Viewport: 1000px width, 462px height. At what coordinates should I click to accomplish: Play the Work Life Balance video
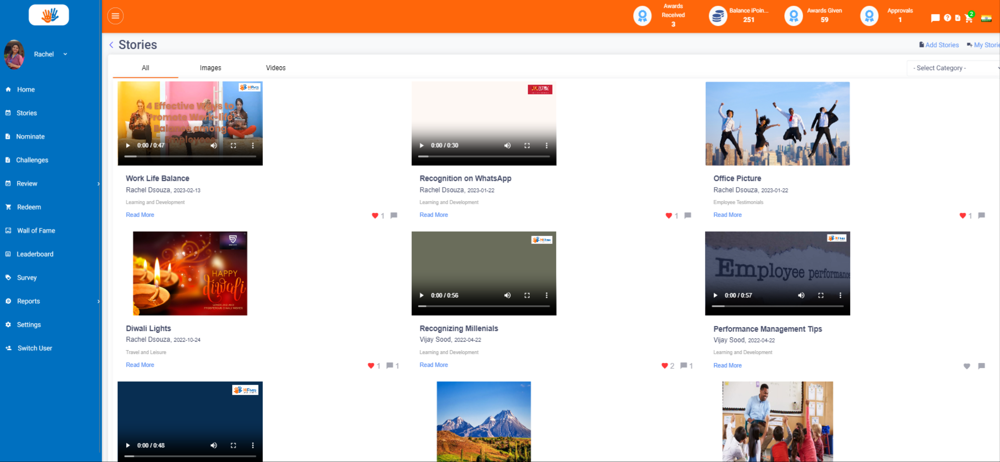pos(127,145)
